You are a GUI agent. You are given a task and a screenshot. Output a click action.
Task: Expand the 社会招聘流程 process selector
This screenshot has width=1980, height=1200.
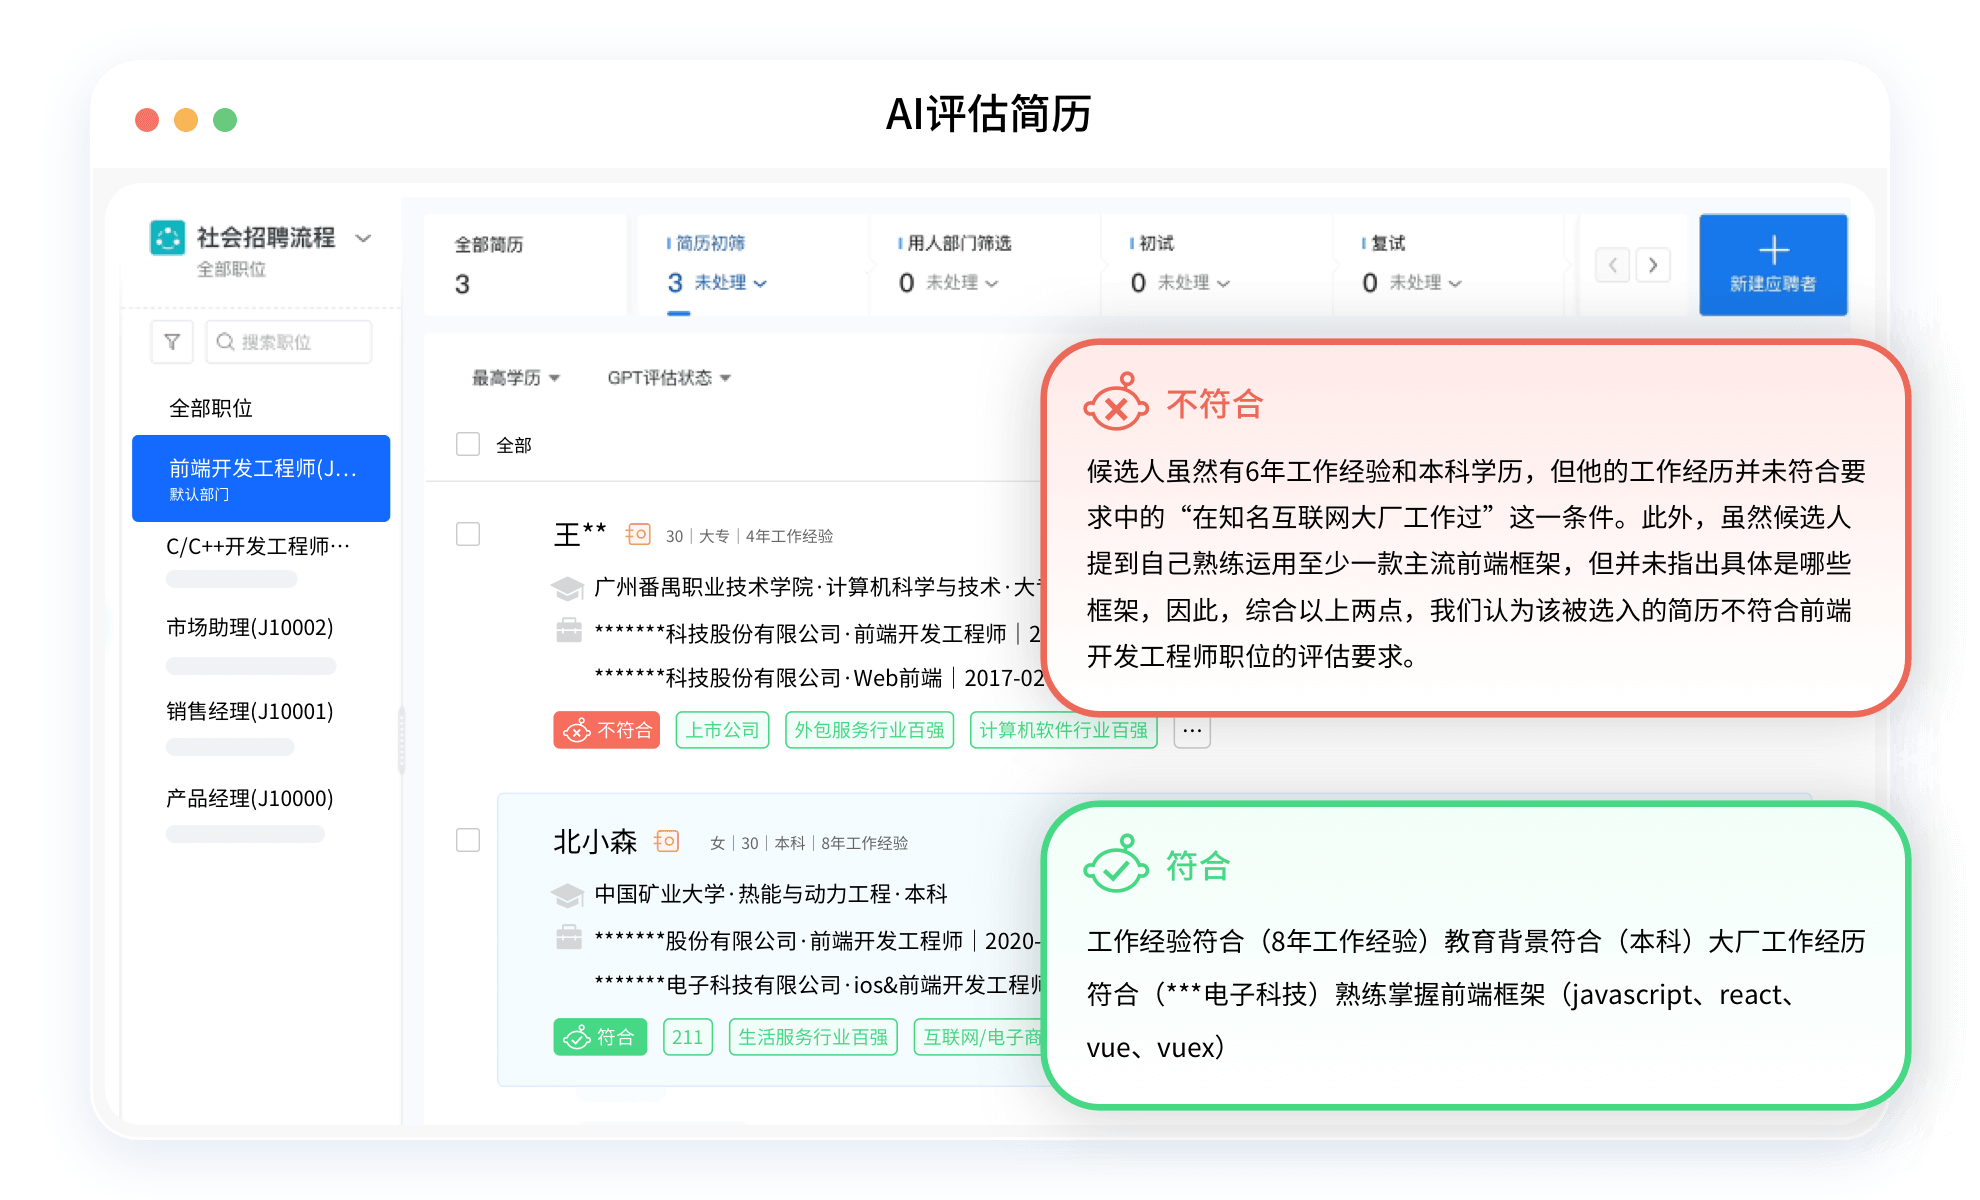(363, 238)
